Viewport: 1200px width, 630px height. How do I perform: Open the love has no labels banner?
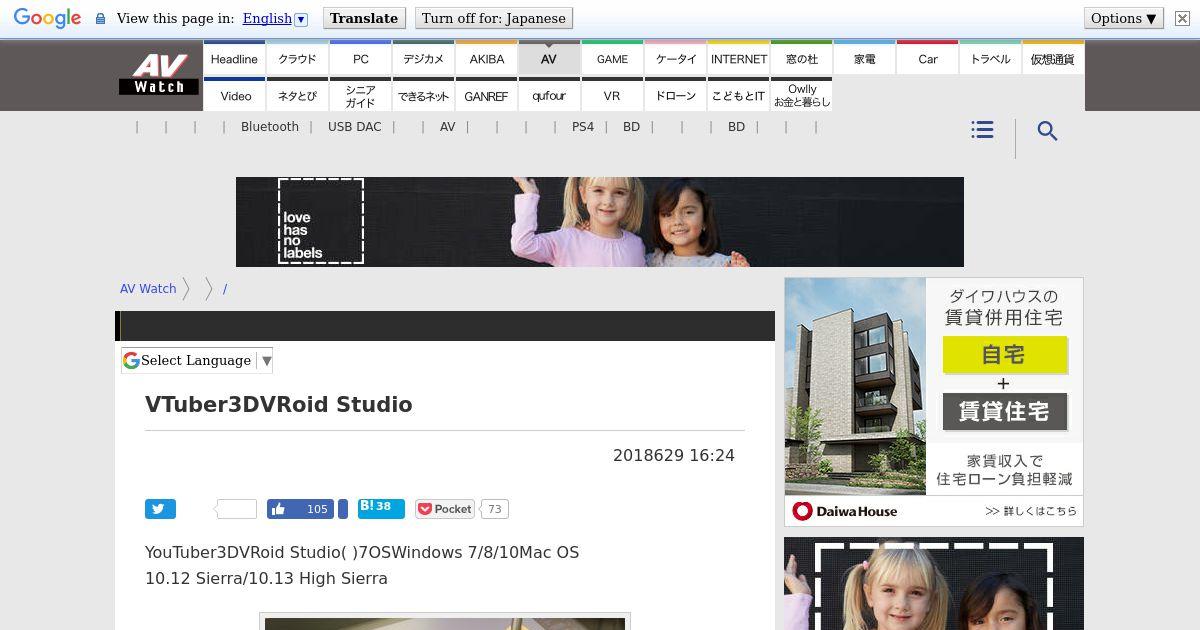pos(600,222)
